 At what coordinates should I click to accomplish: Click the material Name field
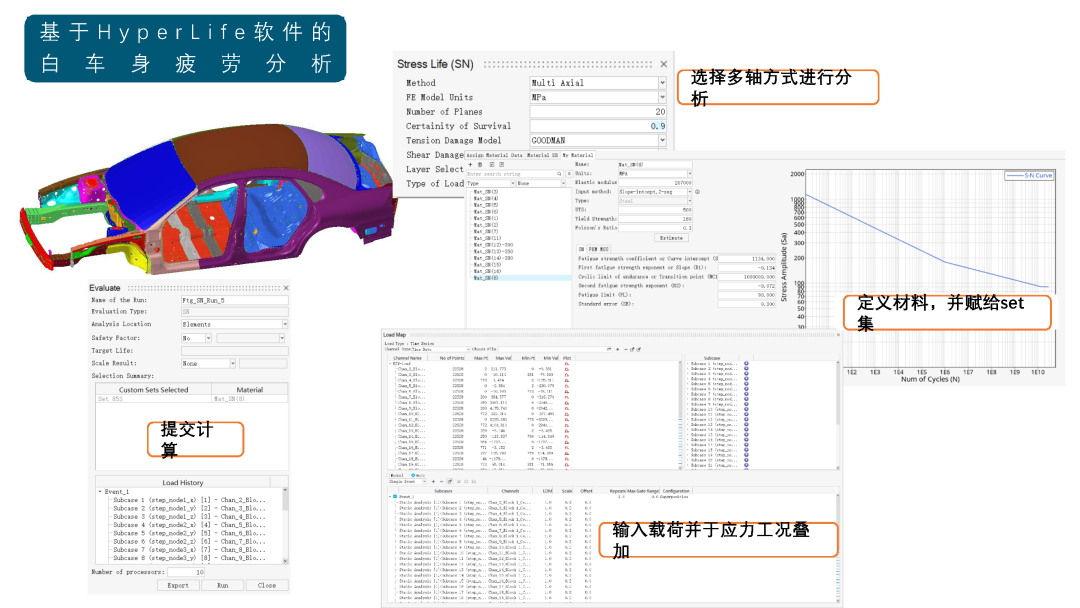tap(654, 165)
